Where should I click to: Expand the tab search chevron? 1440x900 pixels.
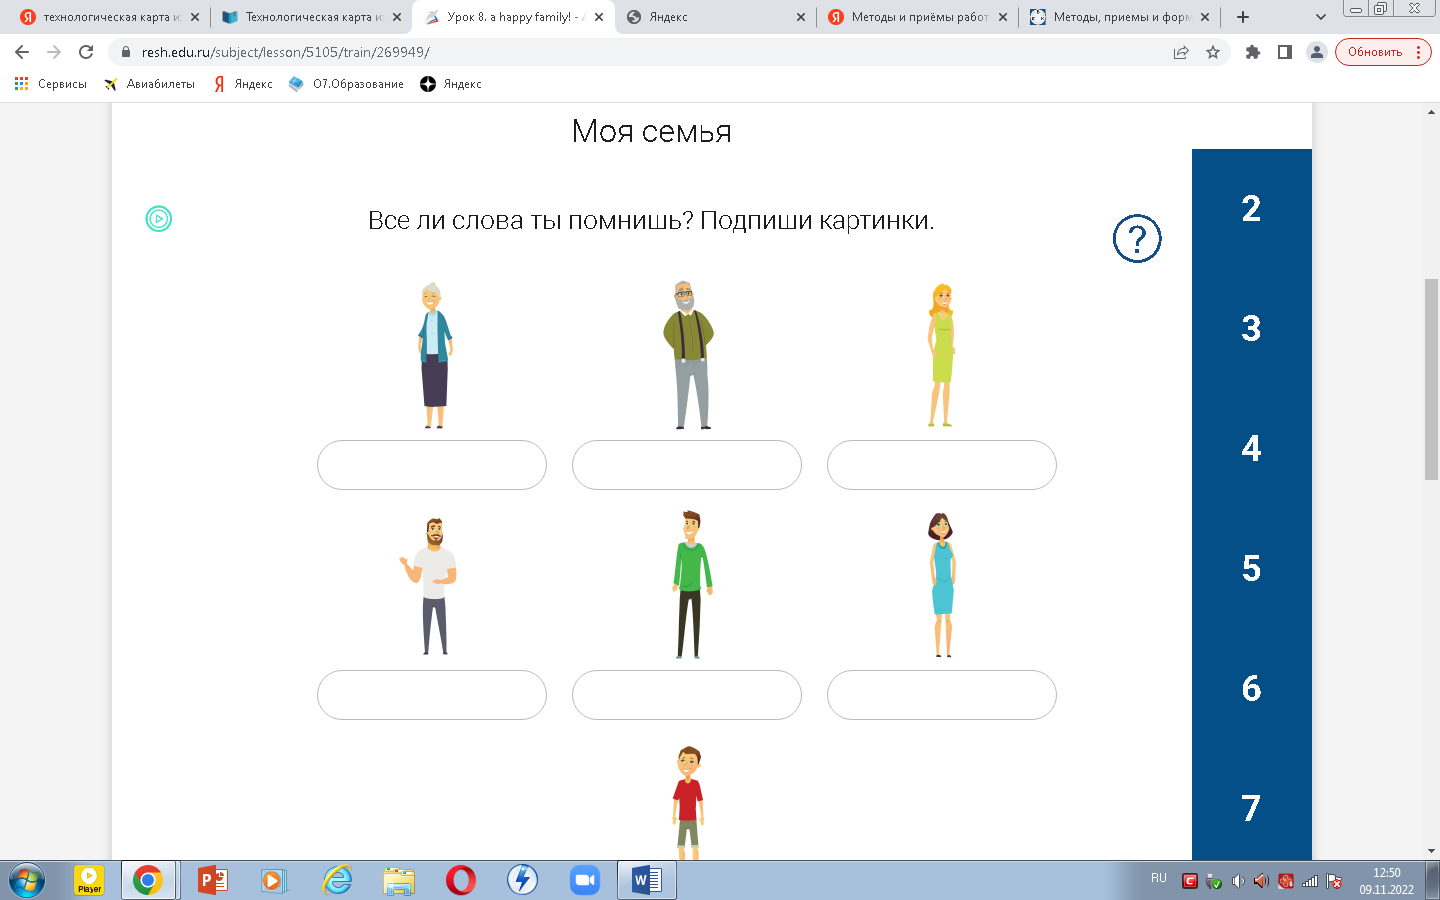pyautogui.click(x=1321, y=17)
